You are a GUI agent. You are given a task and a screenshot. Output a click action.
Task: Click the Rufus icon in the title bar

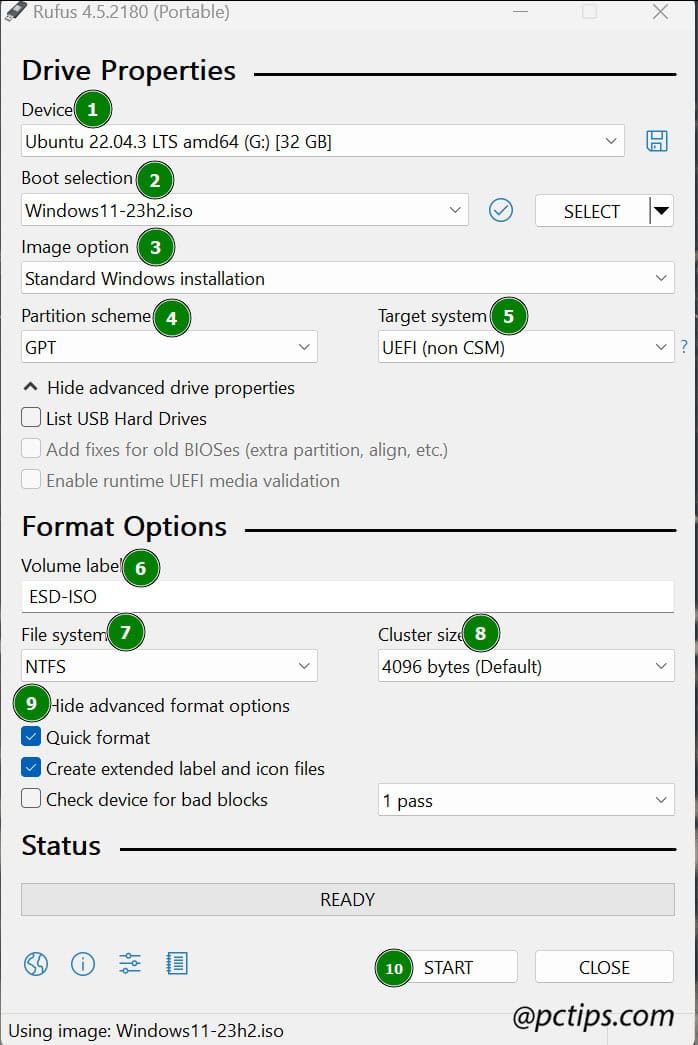[x=16, y=13]
